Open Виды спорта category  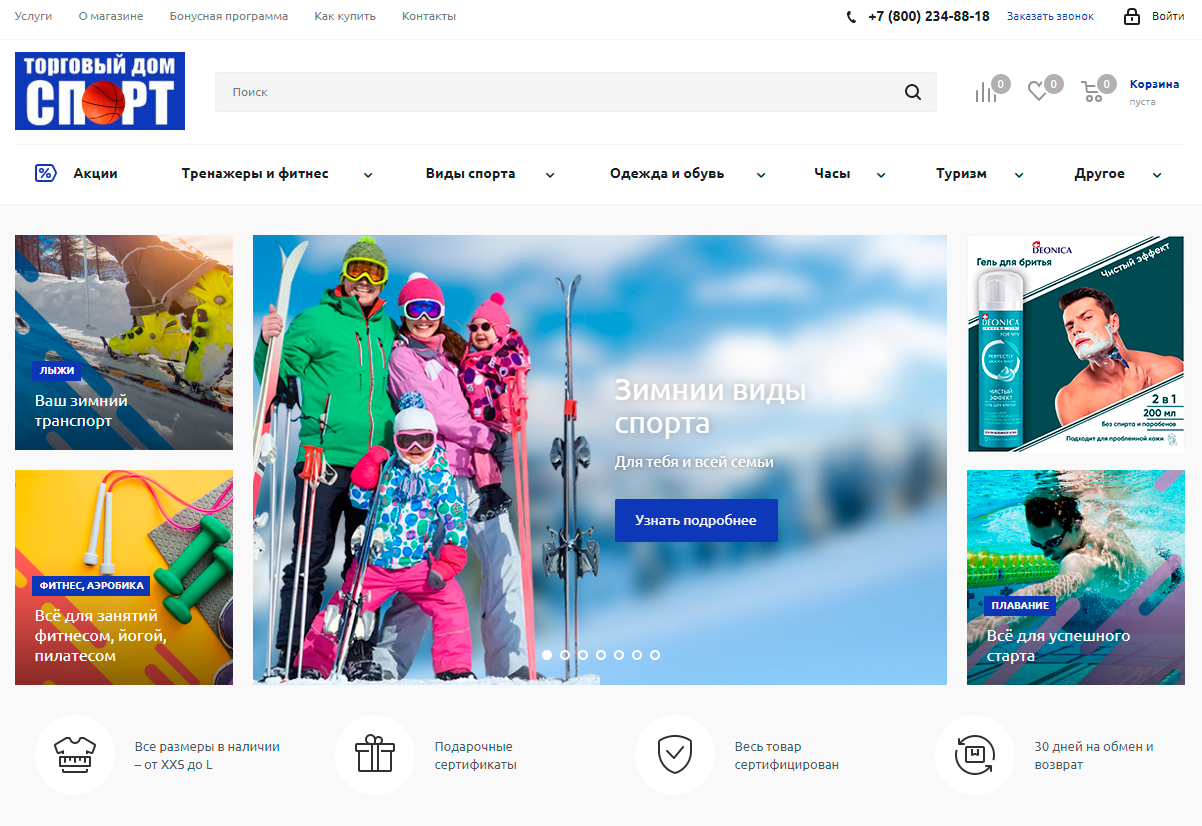470,173
